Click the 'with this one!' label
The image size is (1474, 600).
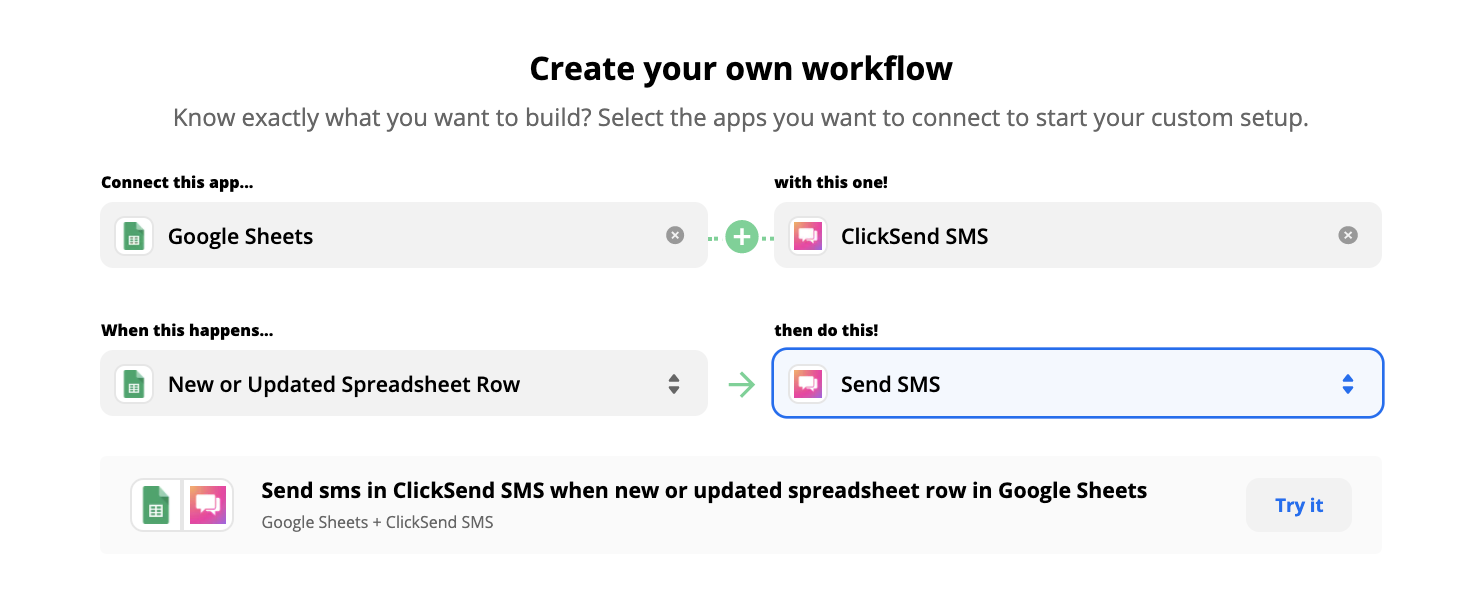click(x=831, y=183)
